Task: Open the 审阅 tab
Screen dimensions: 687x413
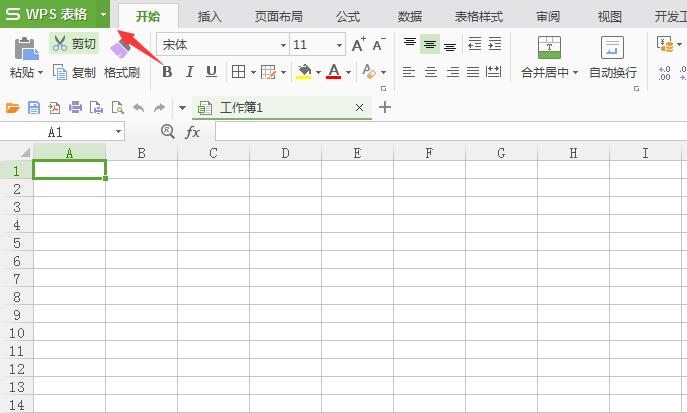Action: tap(548, 17)
